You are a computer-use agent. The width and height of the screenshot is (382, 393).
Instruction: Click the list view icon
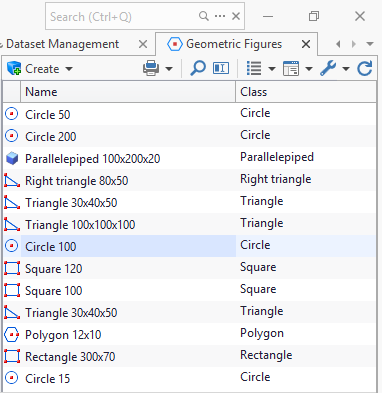pyautogui.click(x=254, y=68)
